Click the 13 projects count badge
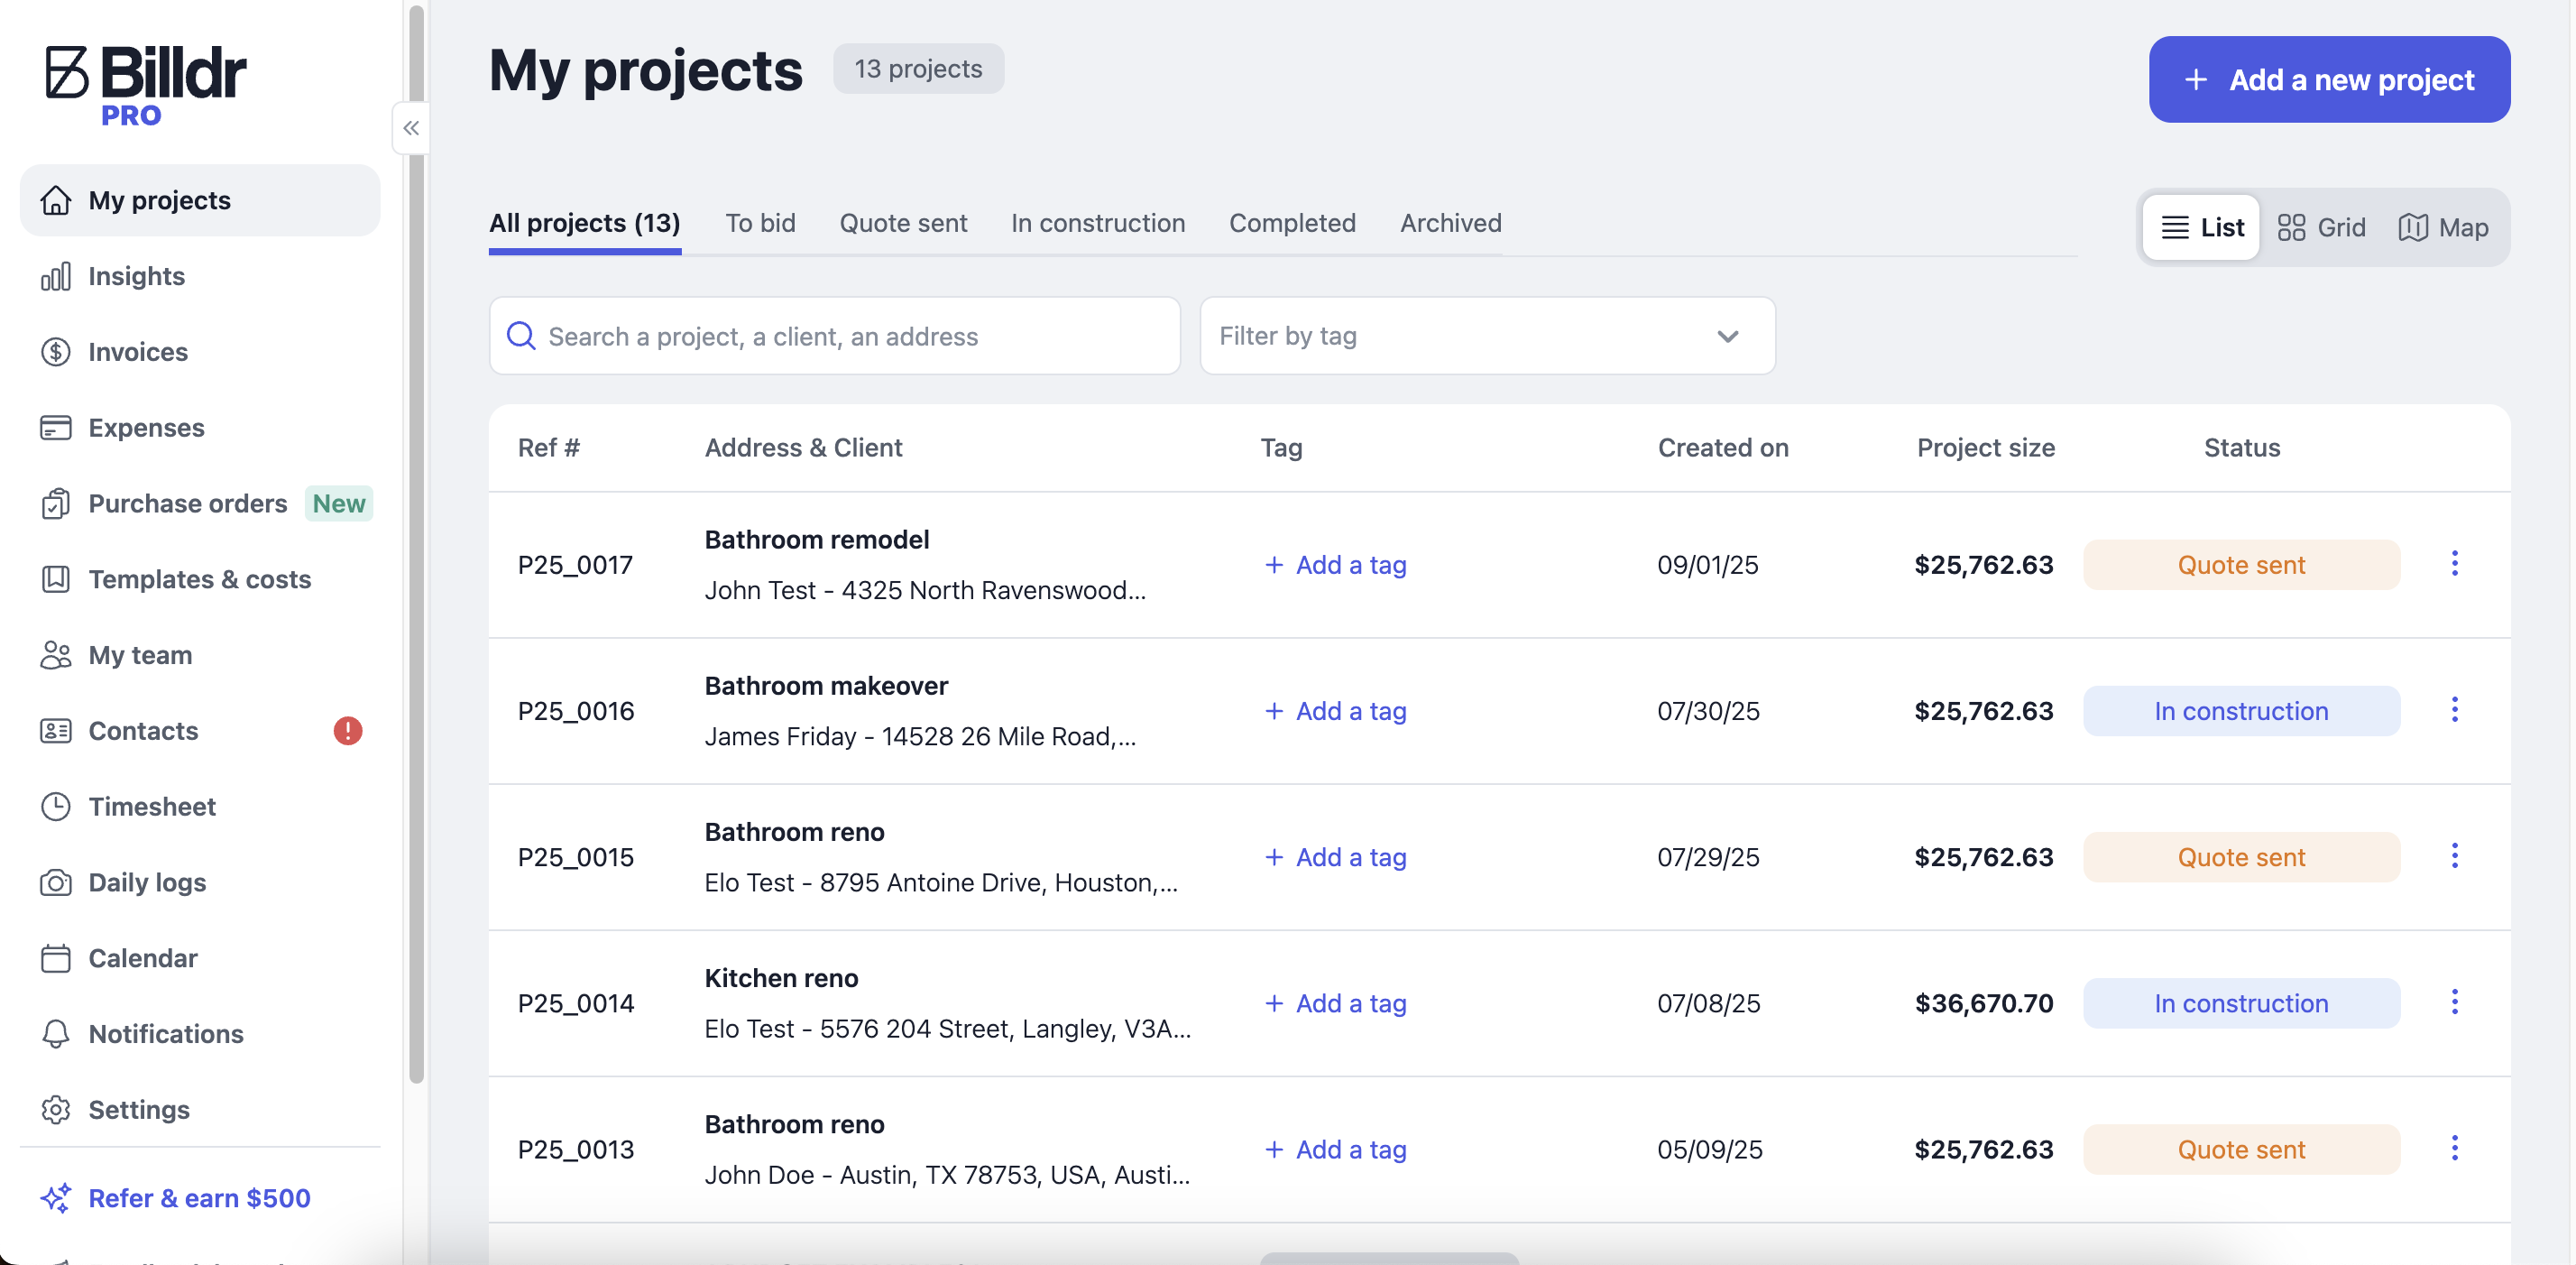The height and width of the screenshot is (1265, 2576). point(918,69)
